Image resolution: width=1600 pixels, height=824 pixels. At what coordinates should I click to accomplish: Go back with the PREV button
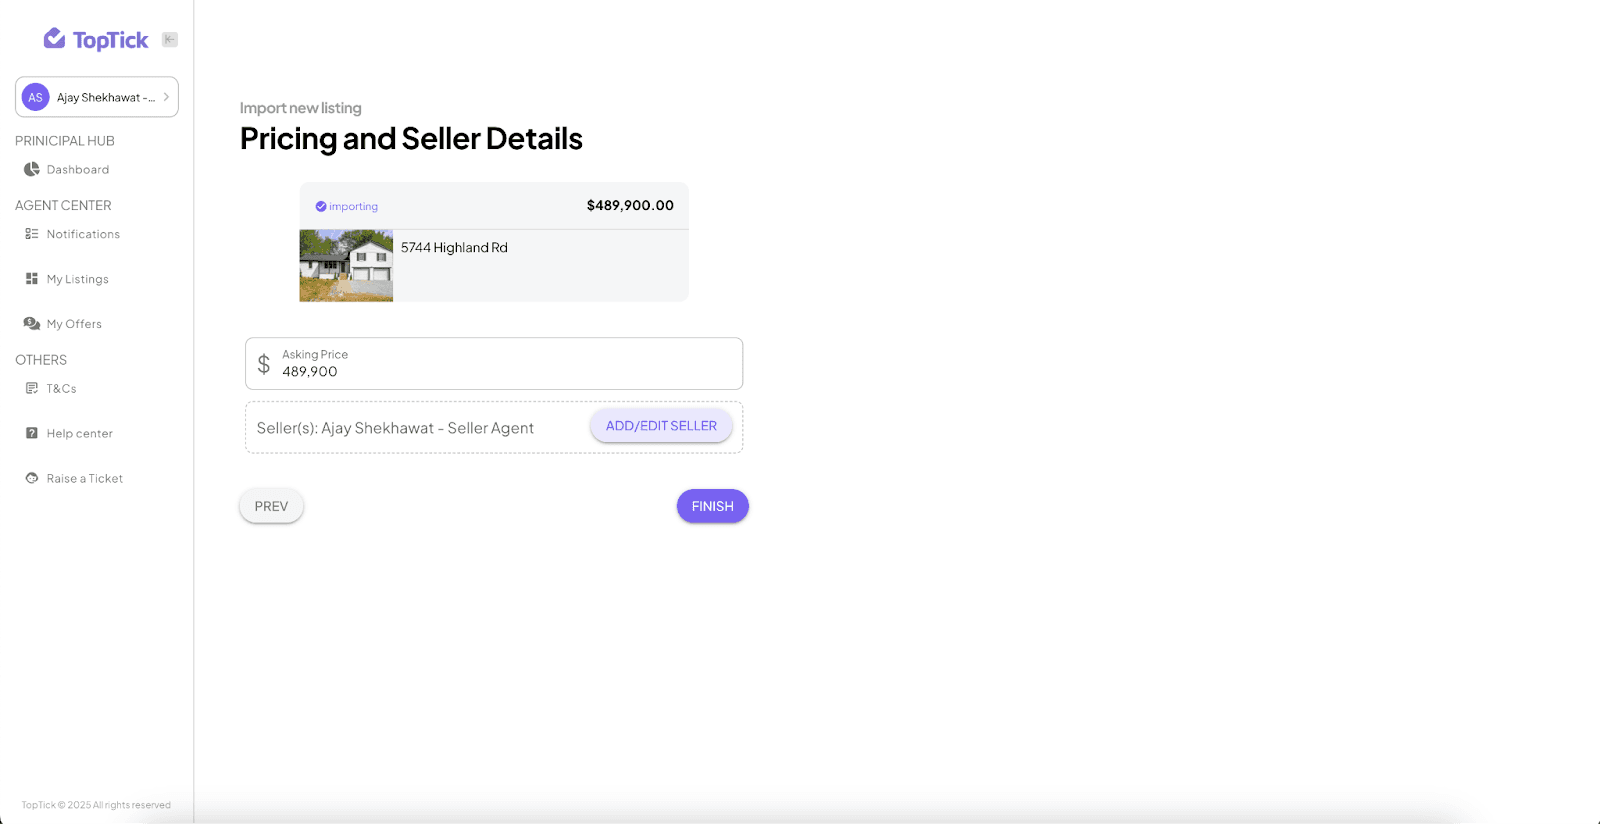coord(271,506)
